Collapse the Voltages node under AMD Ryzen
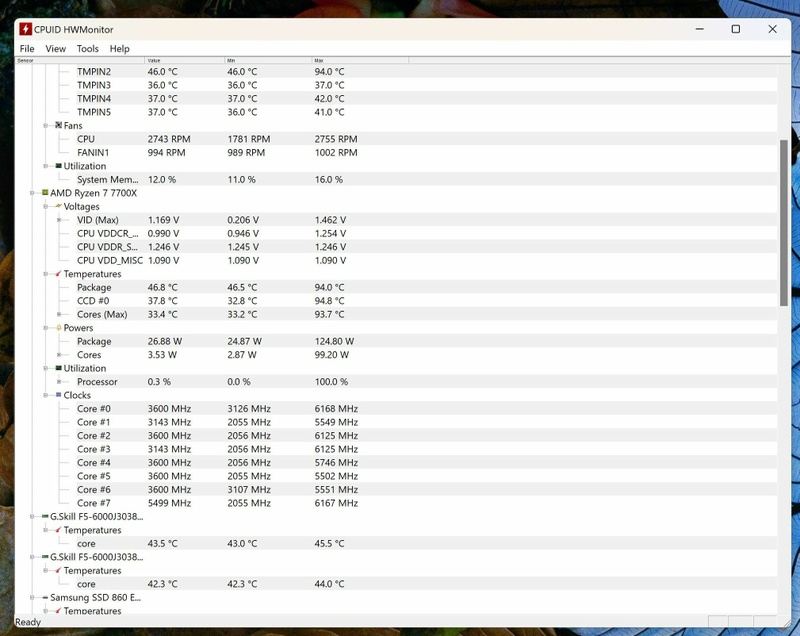Image resolution: width=800 pixels, height=636 pixels. coord(45,206)
